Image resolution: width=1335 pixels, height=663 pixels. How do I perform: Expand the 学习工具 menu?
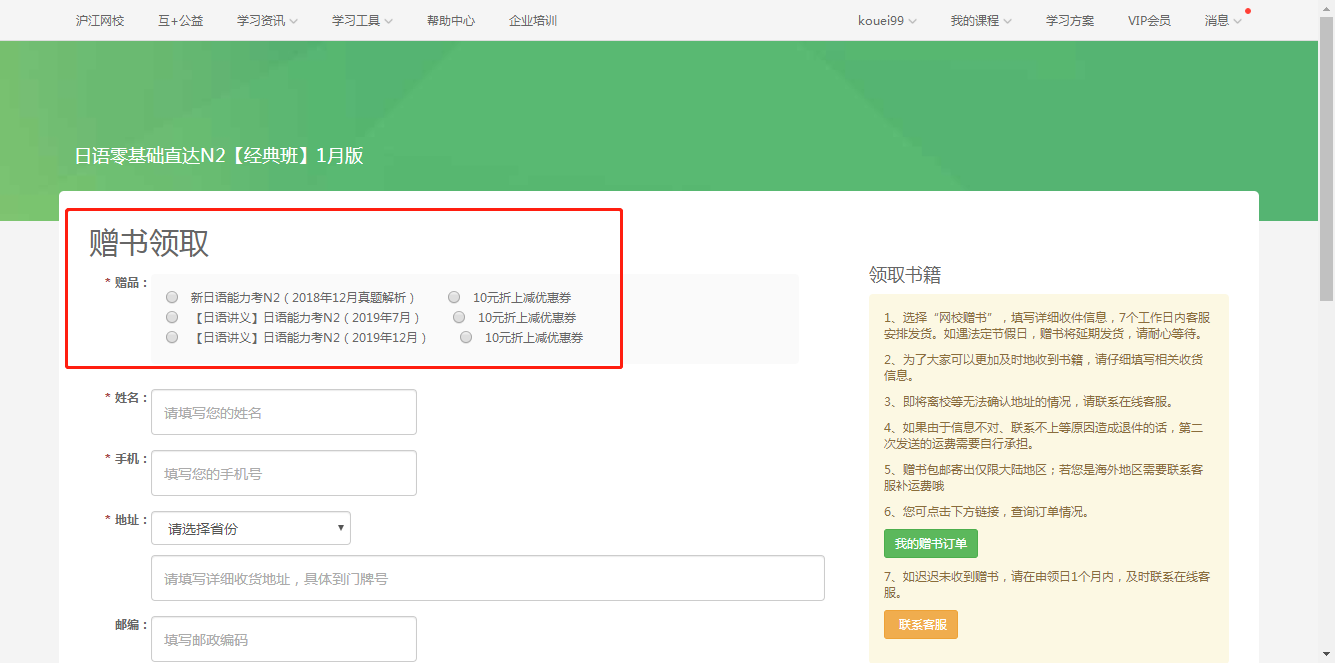point(362,20)
